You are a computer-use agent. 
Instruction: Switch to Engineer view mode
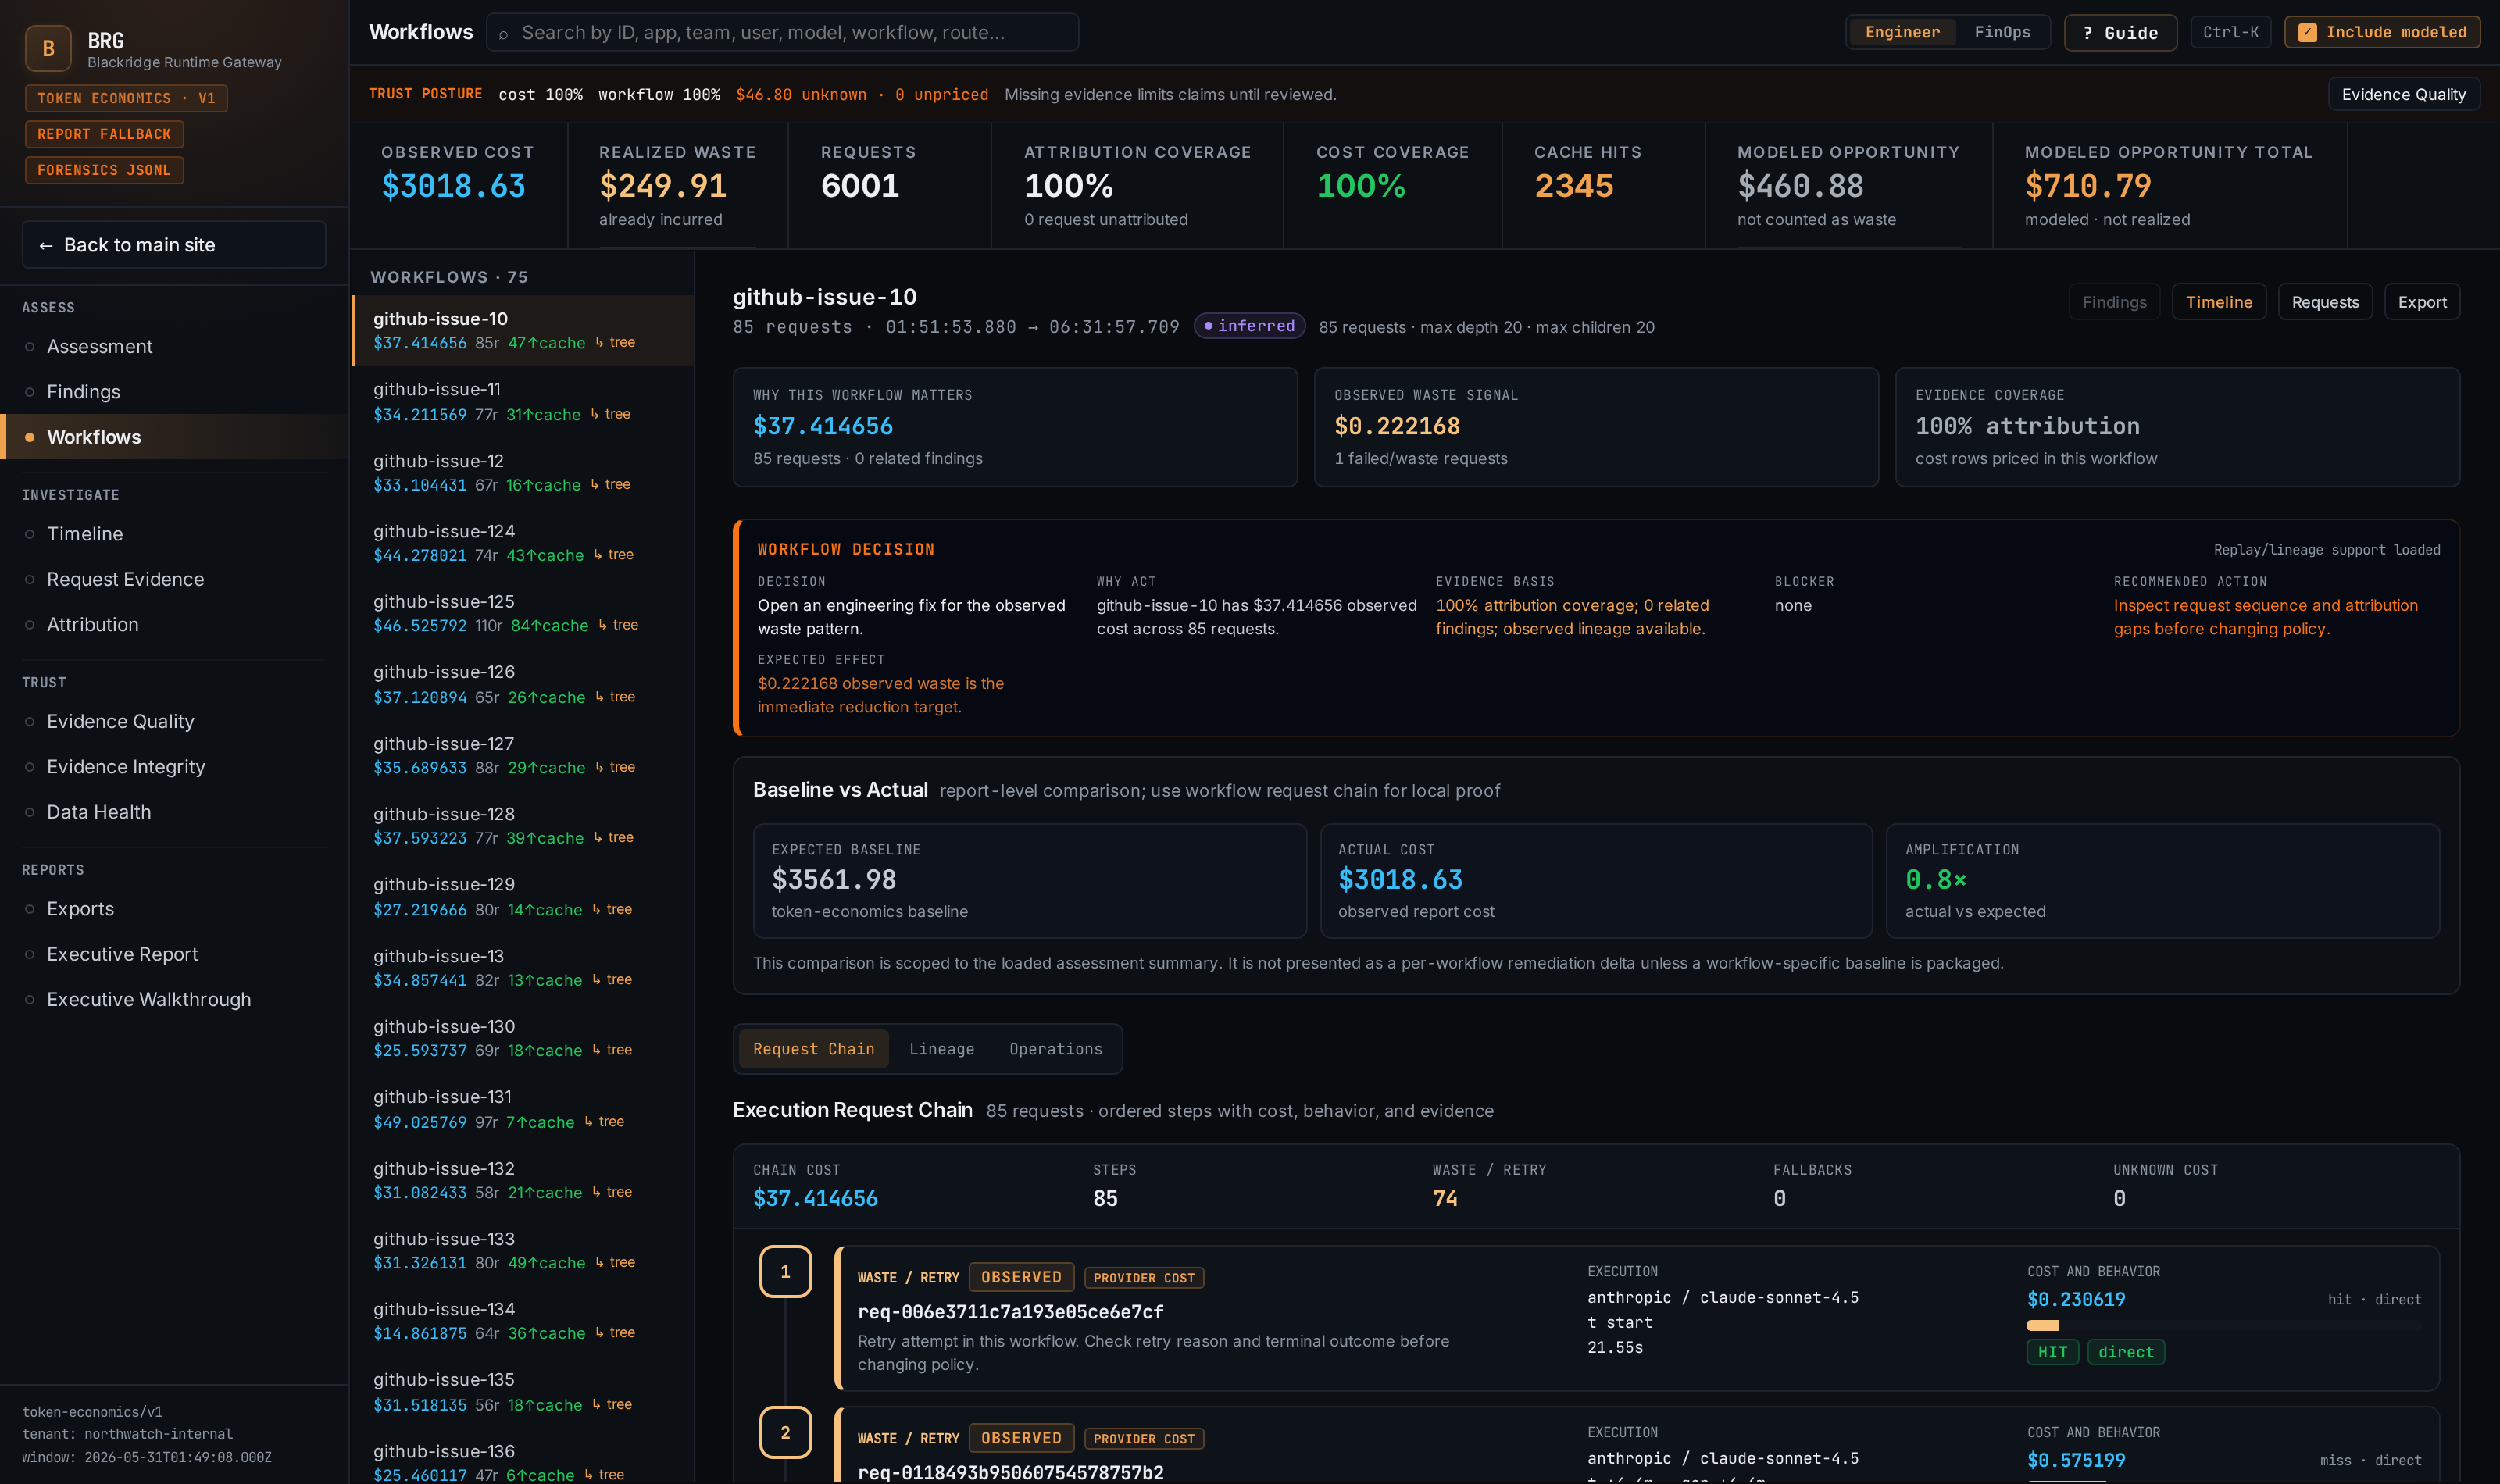(x=1902, y=32)
